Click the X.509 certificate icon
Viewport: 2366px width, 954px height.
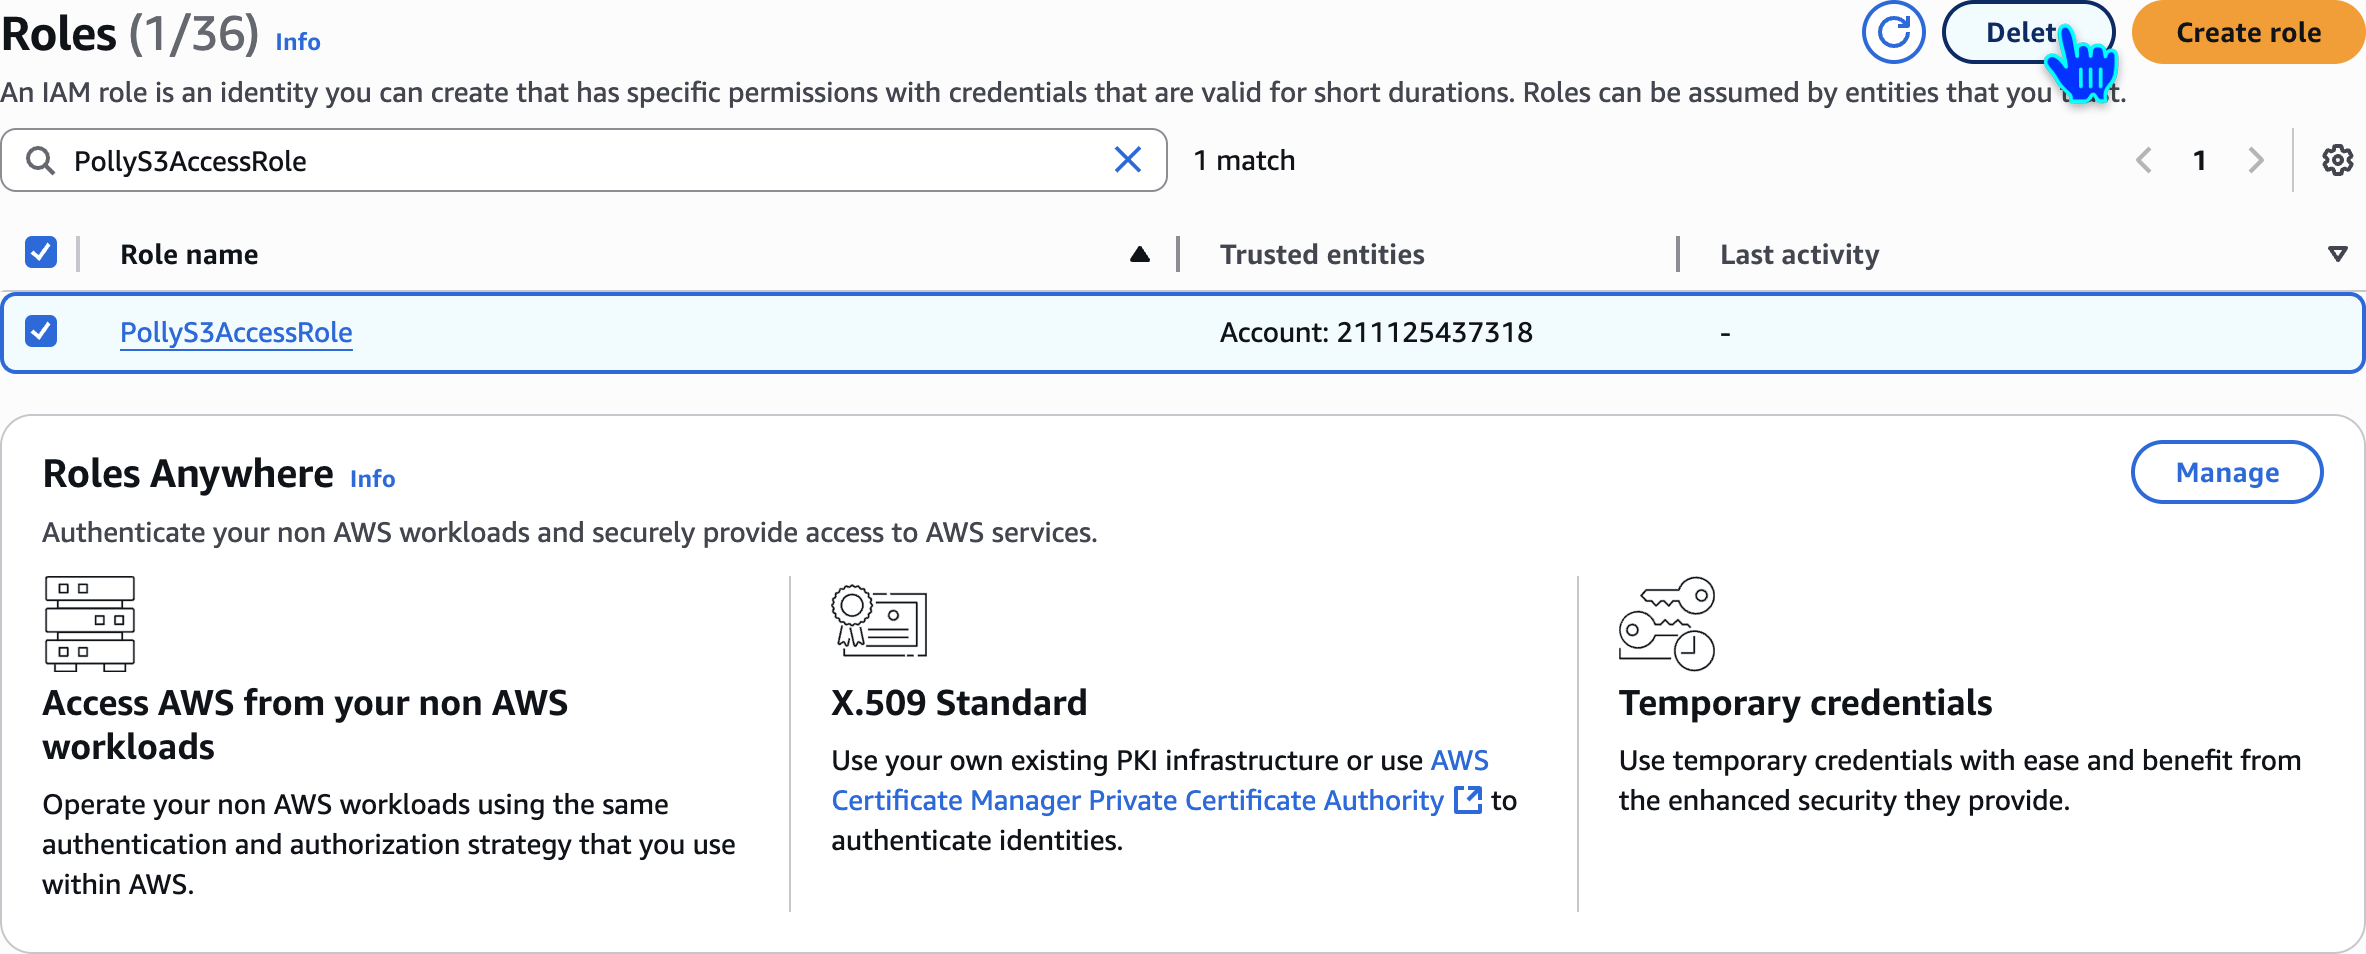tap(879, 620)
